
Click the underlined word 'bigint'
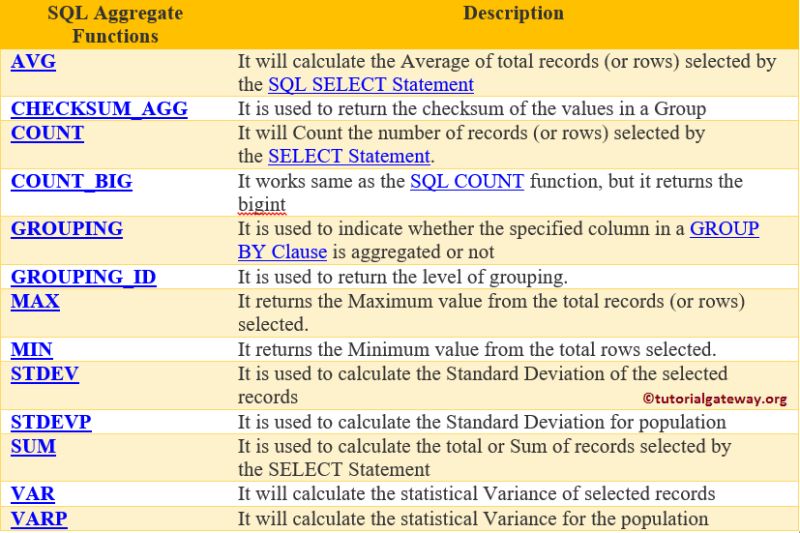point(262,204)
